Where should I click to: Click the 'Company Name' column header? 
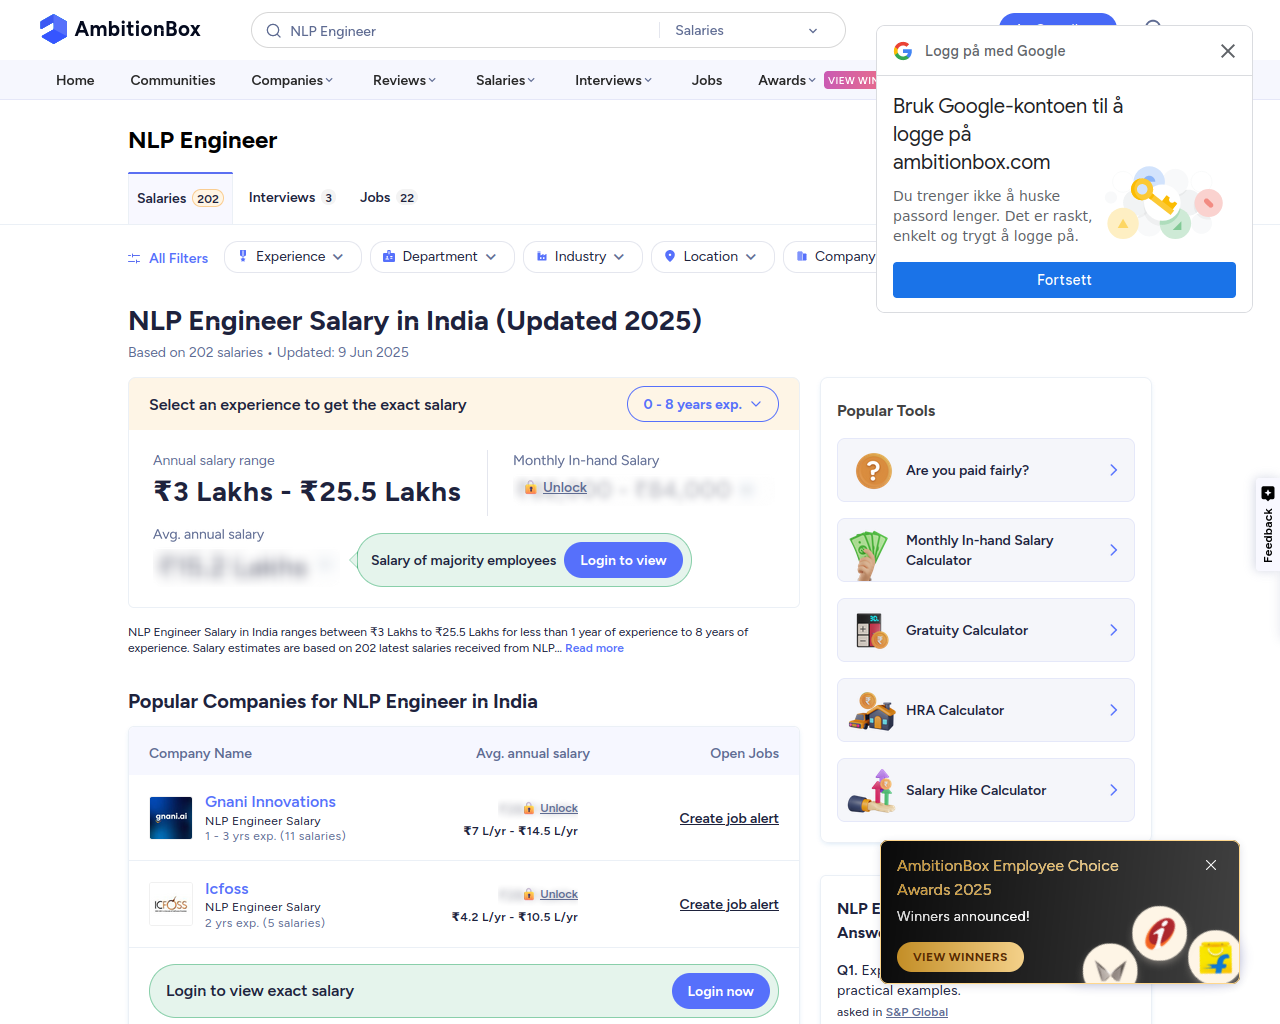click(x=200, y=753)
